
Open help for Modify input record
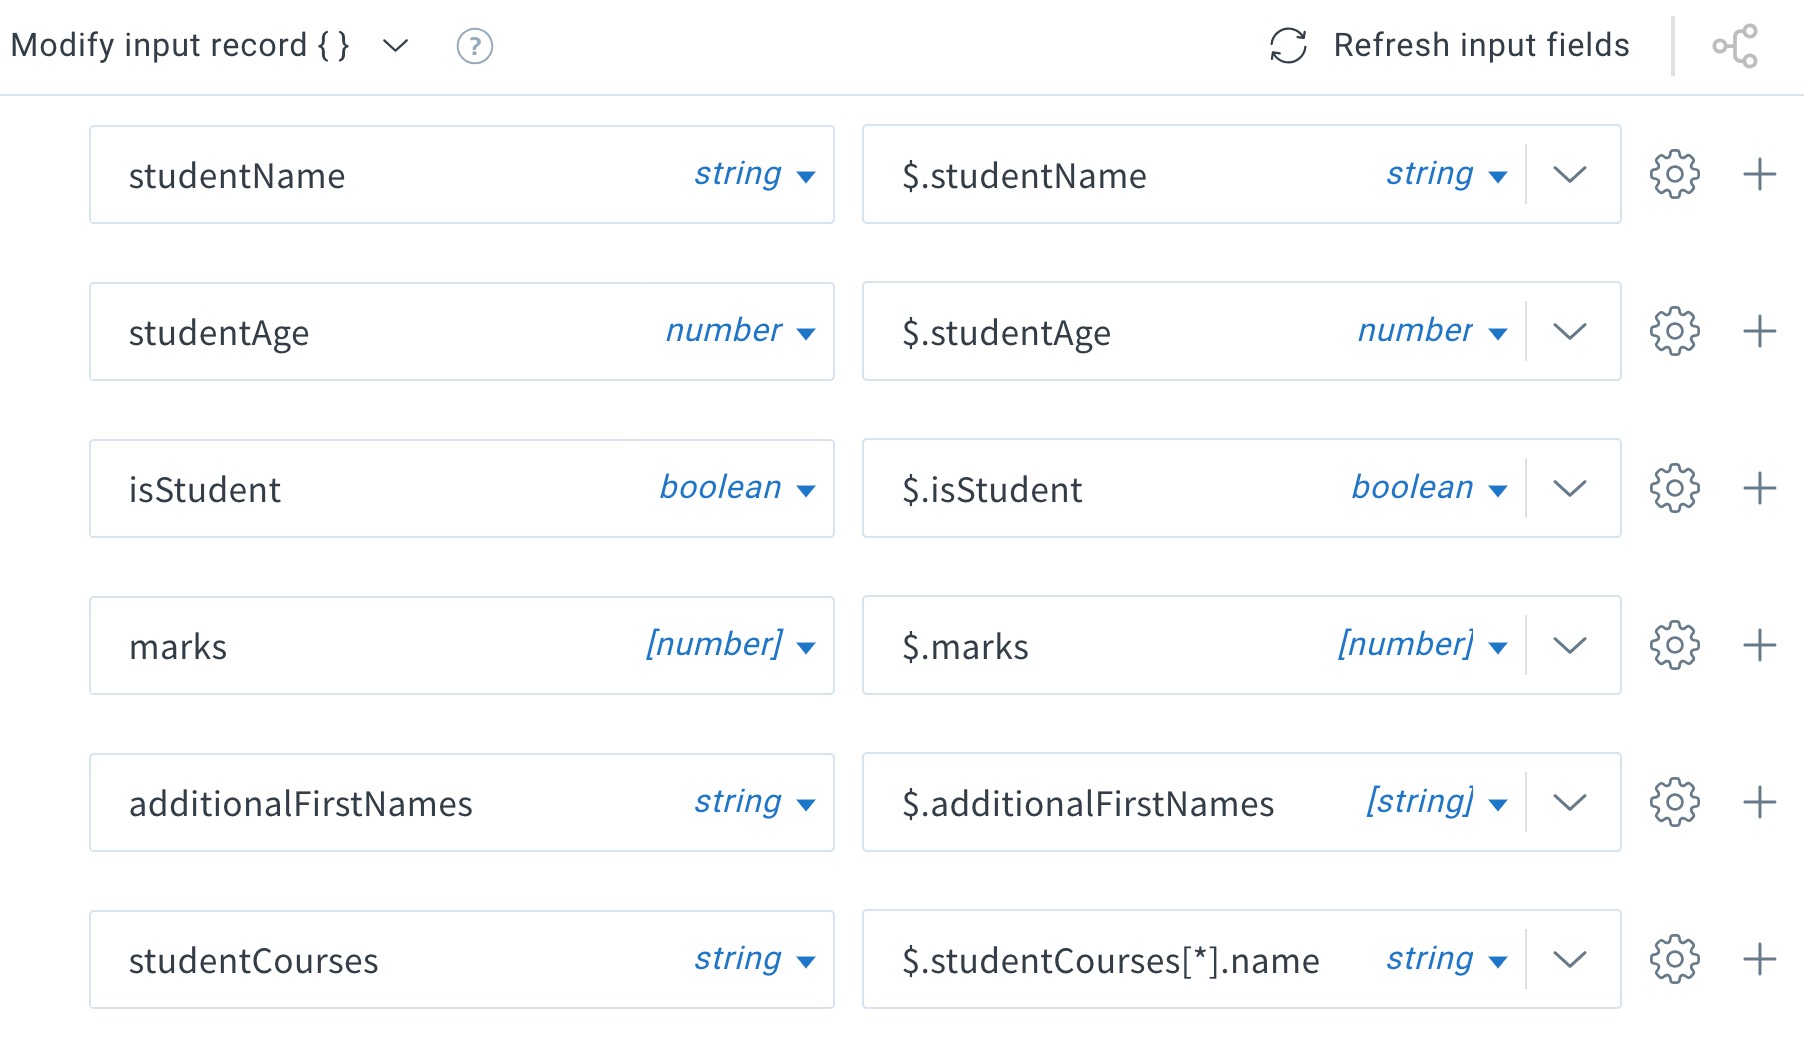point(475,46)
